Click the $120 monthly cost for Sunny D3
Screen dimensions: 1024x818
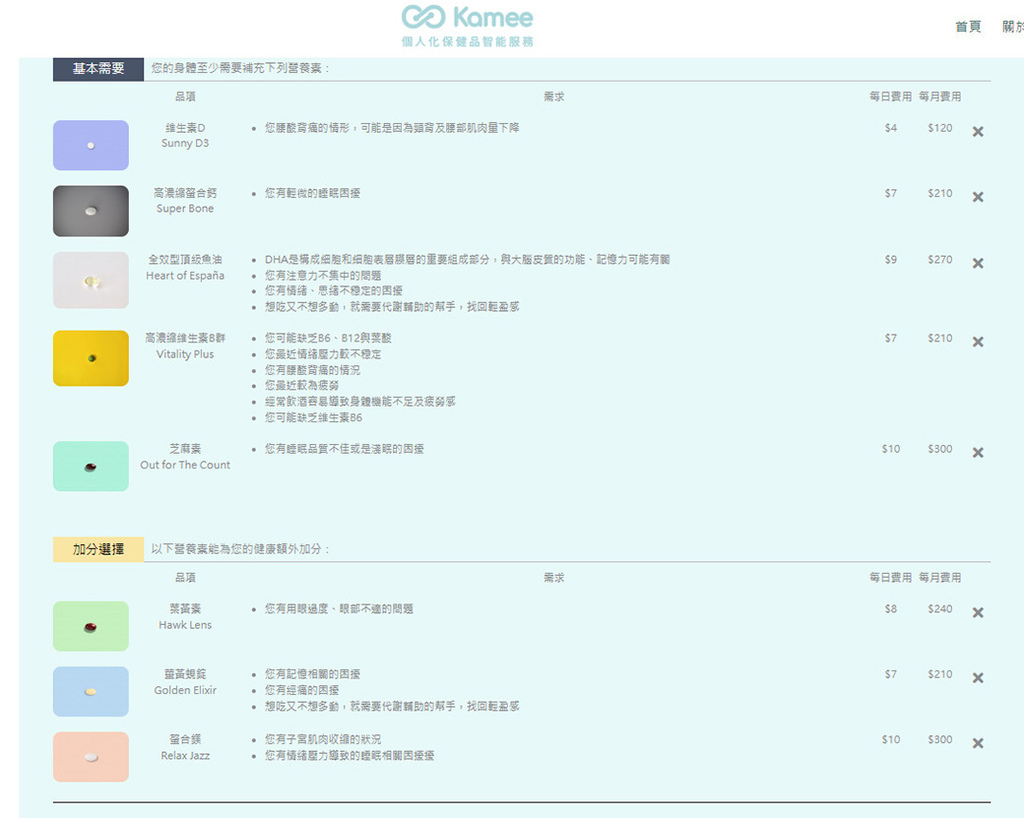940,128
